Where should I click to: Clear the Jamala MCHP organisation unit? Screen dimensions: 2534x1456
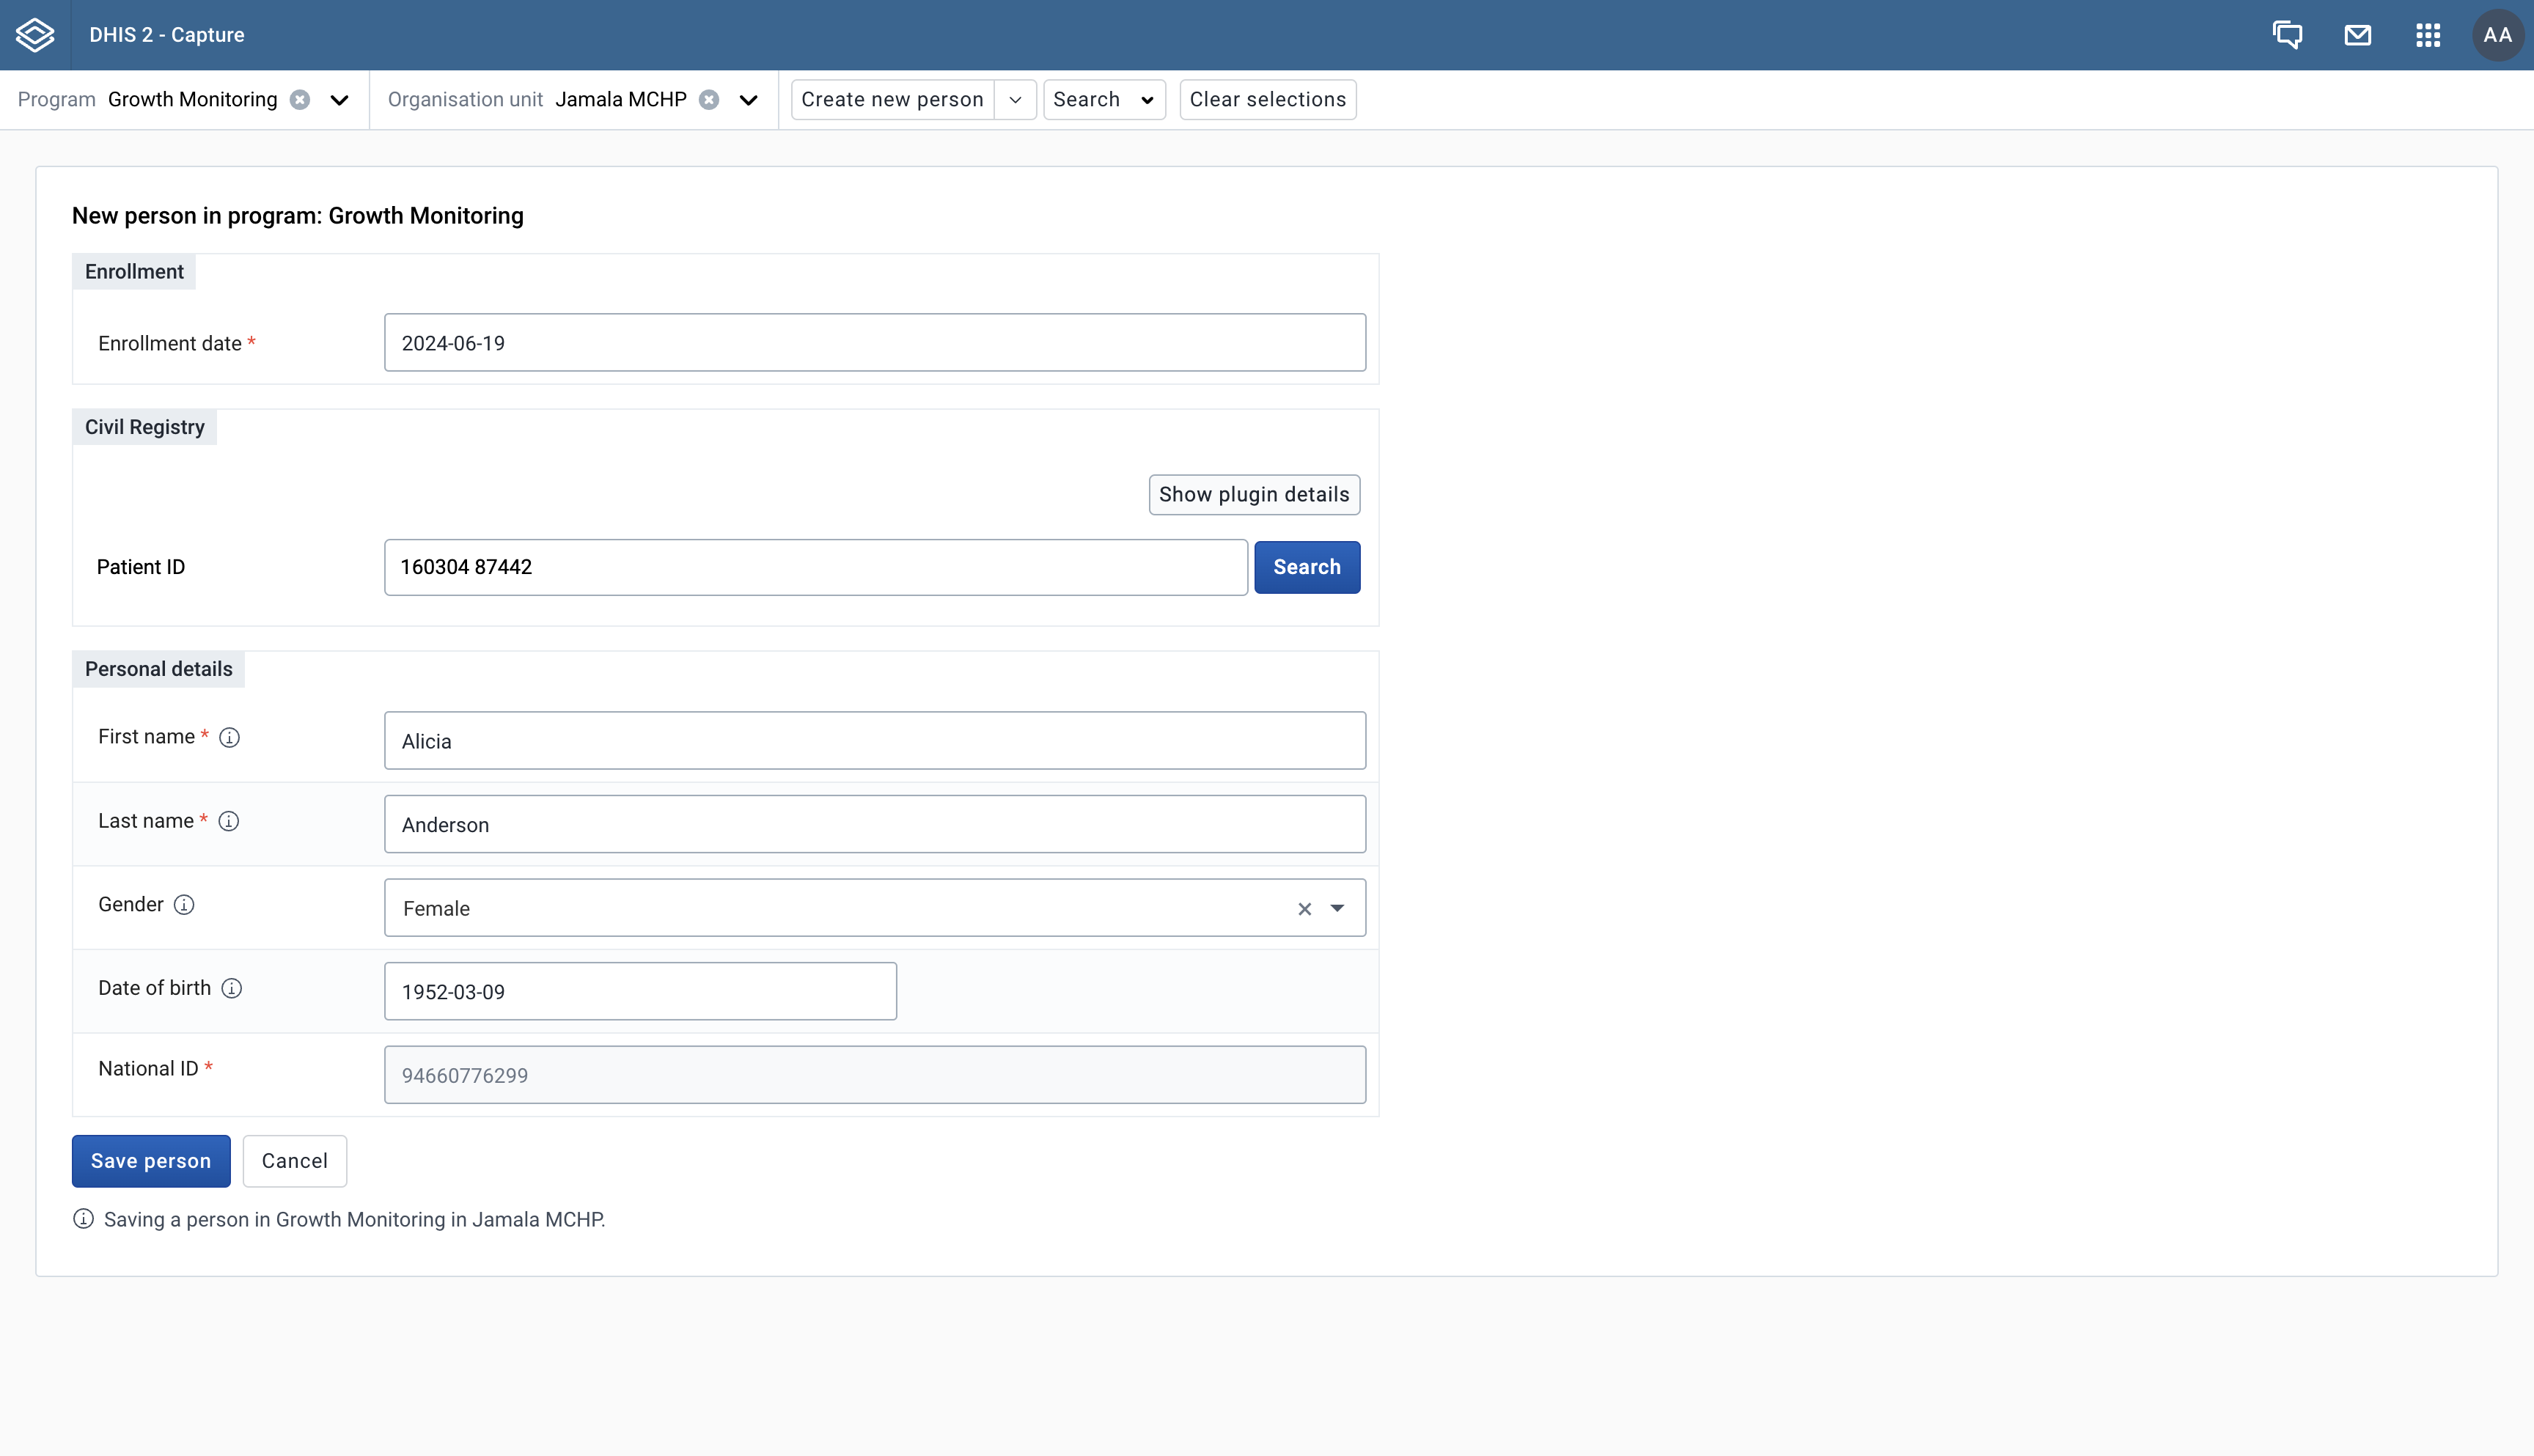tap(710, 99)
